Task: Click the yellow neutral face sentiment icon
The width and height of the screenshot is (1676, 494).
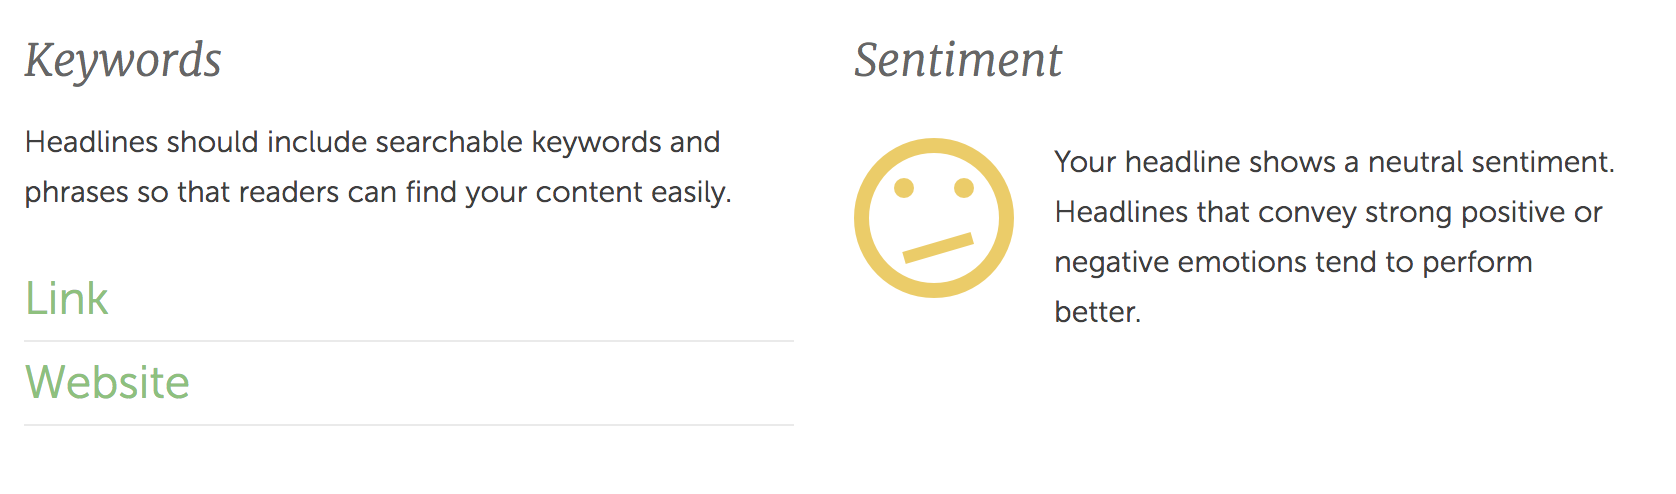Action: coord(934,218)
